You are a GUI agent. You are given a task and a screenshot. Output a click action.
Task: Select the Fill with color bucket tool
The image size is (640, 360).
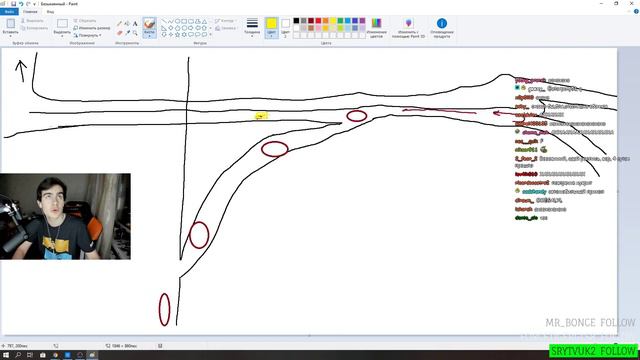(127, 24)
